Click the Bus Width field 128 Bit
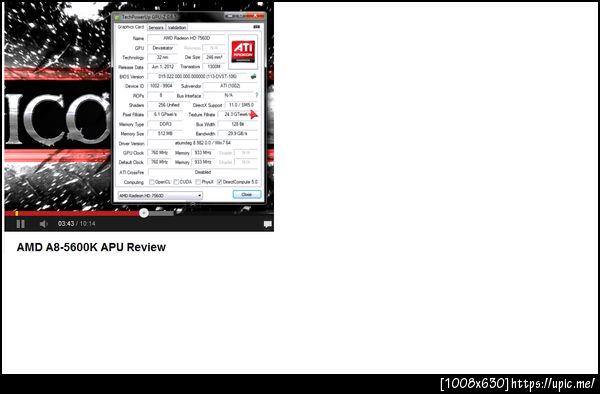The image size is (600, 394). [238, 124]
